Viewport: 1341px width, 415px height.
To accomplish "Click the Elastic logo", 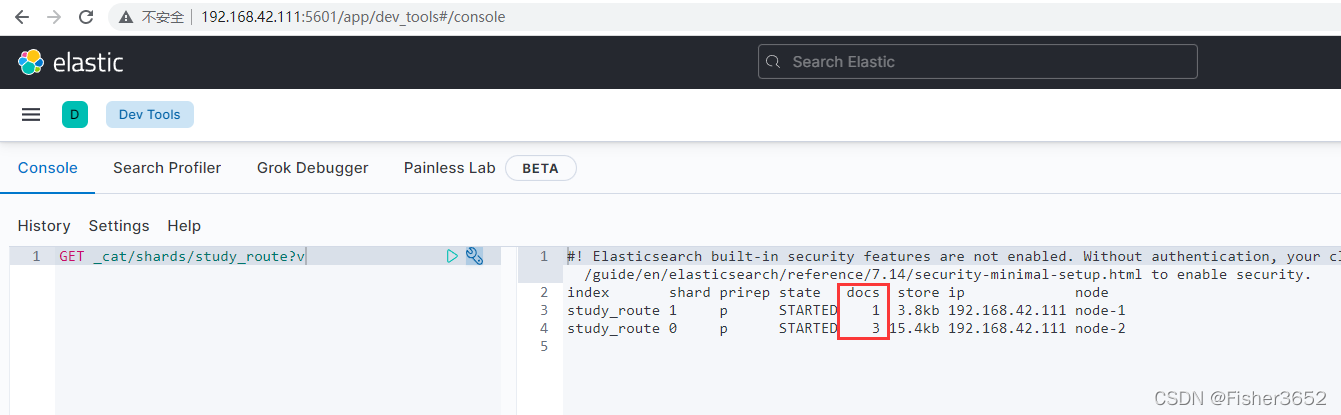I will tap(70, 62).
